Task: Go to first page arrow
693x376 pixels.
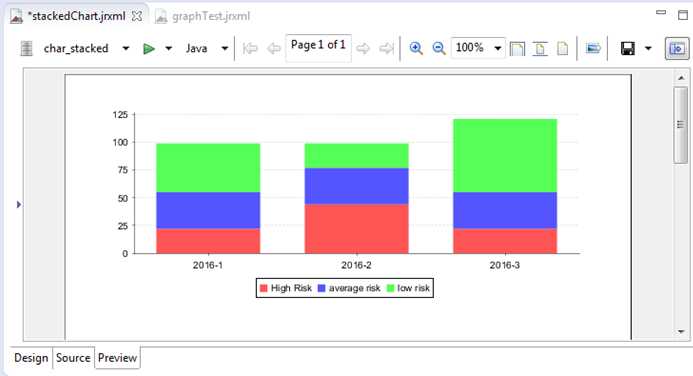Action: (x=250, y=48)
